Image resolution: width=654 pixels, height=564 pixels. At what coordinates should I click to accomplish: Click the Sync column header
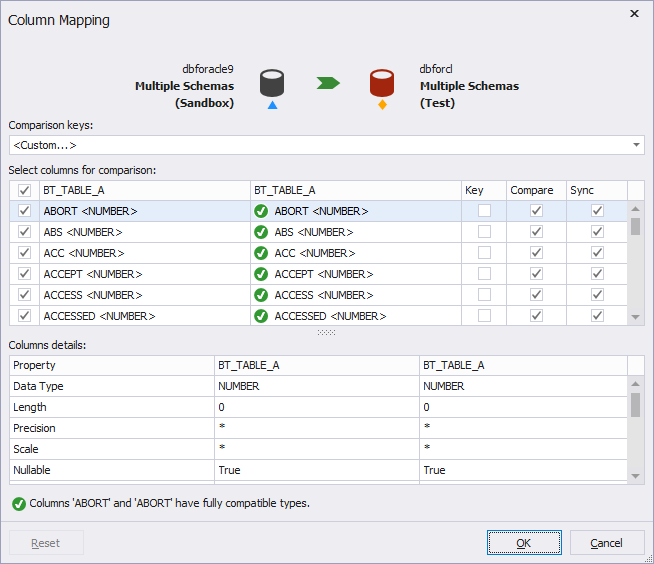(x=597, y=190)
